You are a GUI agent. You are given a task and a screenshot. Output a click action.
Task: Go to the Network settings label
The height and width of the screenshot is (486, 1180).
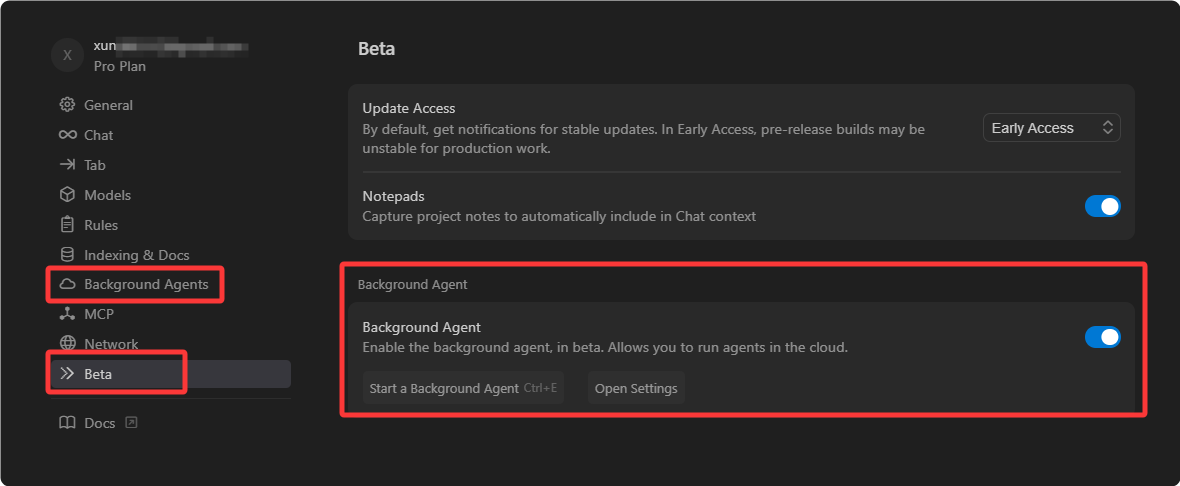point(111,344)
